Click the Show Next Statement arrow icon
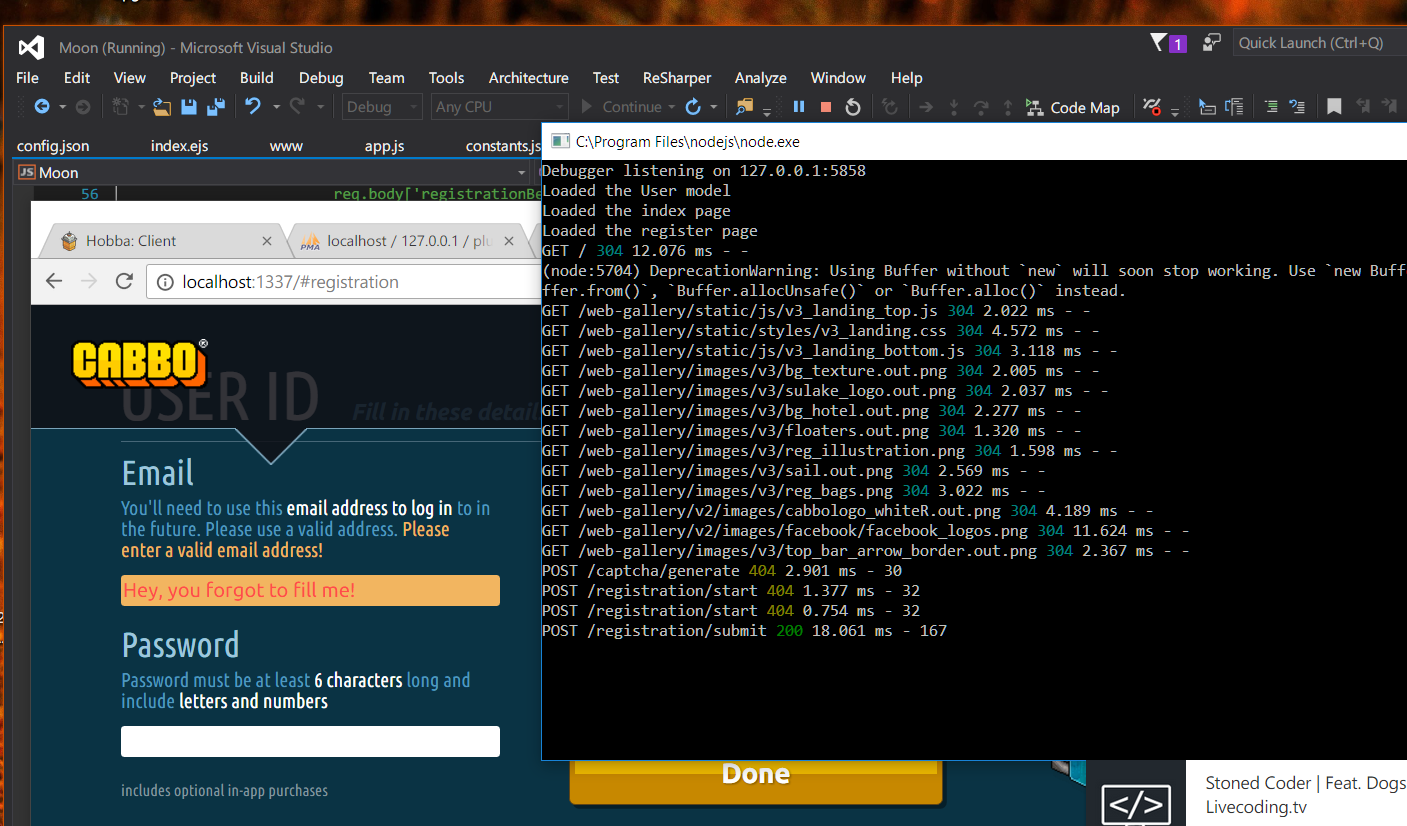Image resolution: width=1407 pixels, height=826 pixels. (x=925, y=107)
